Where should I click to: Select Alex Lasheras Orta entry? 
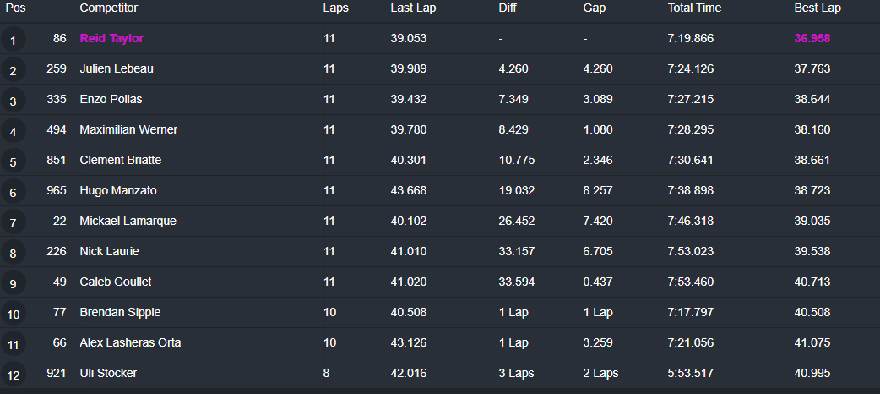click(130, 342)
